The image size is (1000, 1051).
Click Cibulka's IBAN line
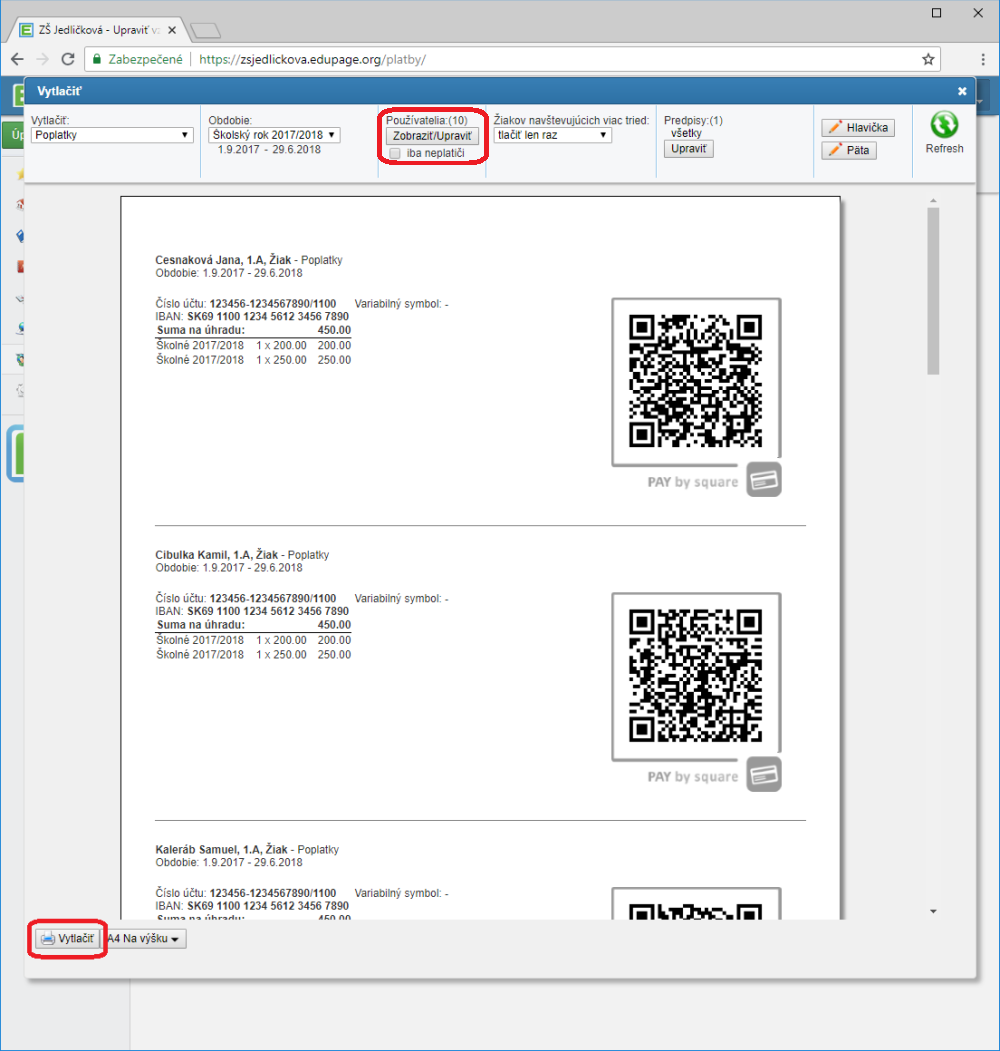pos(252,611)
